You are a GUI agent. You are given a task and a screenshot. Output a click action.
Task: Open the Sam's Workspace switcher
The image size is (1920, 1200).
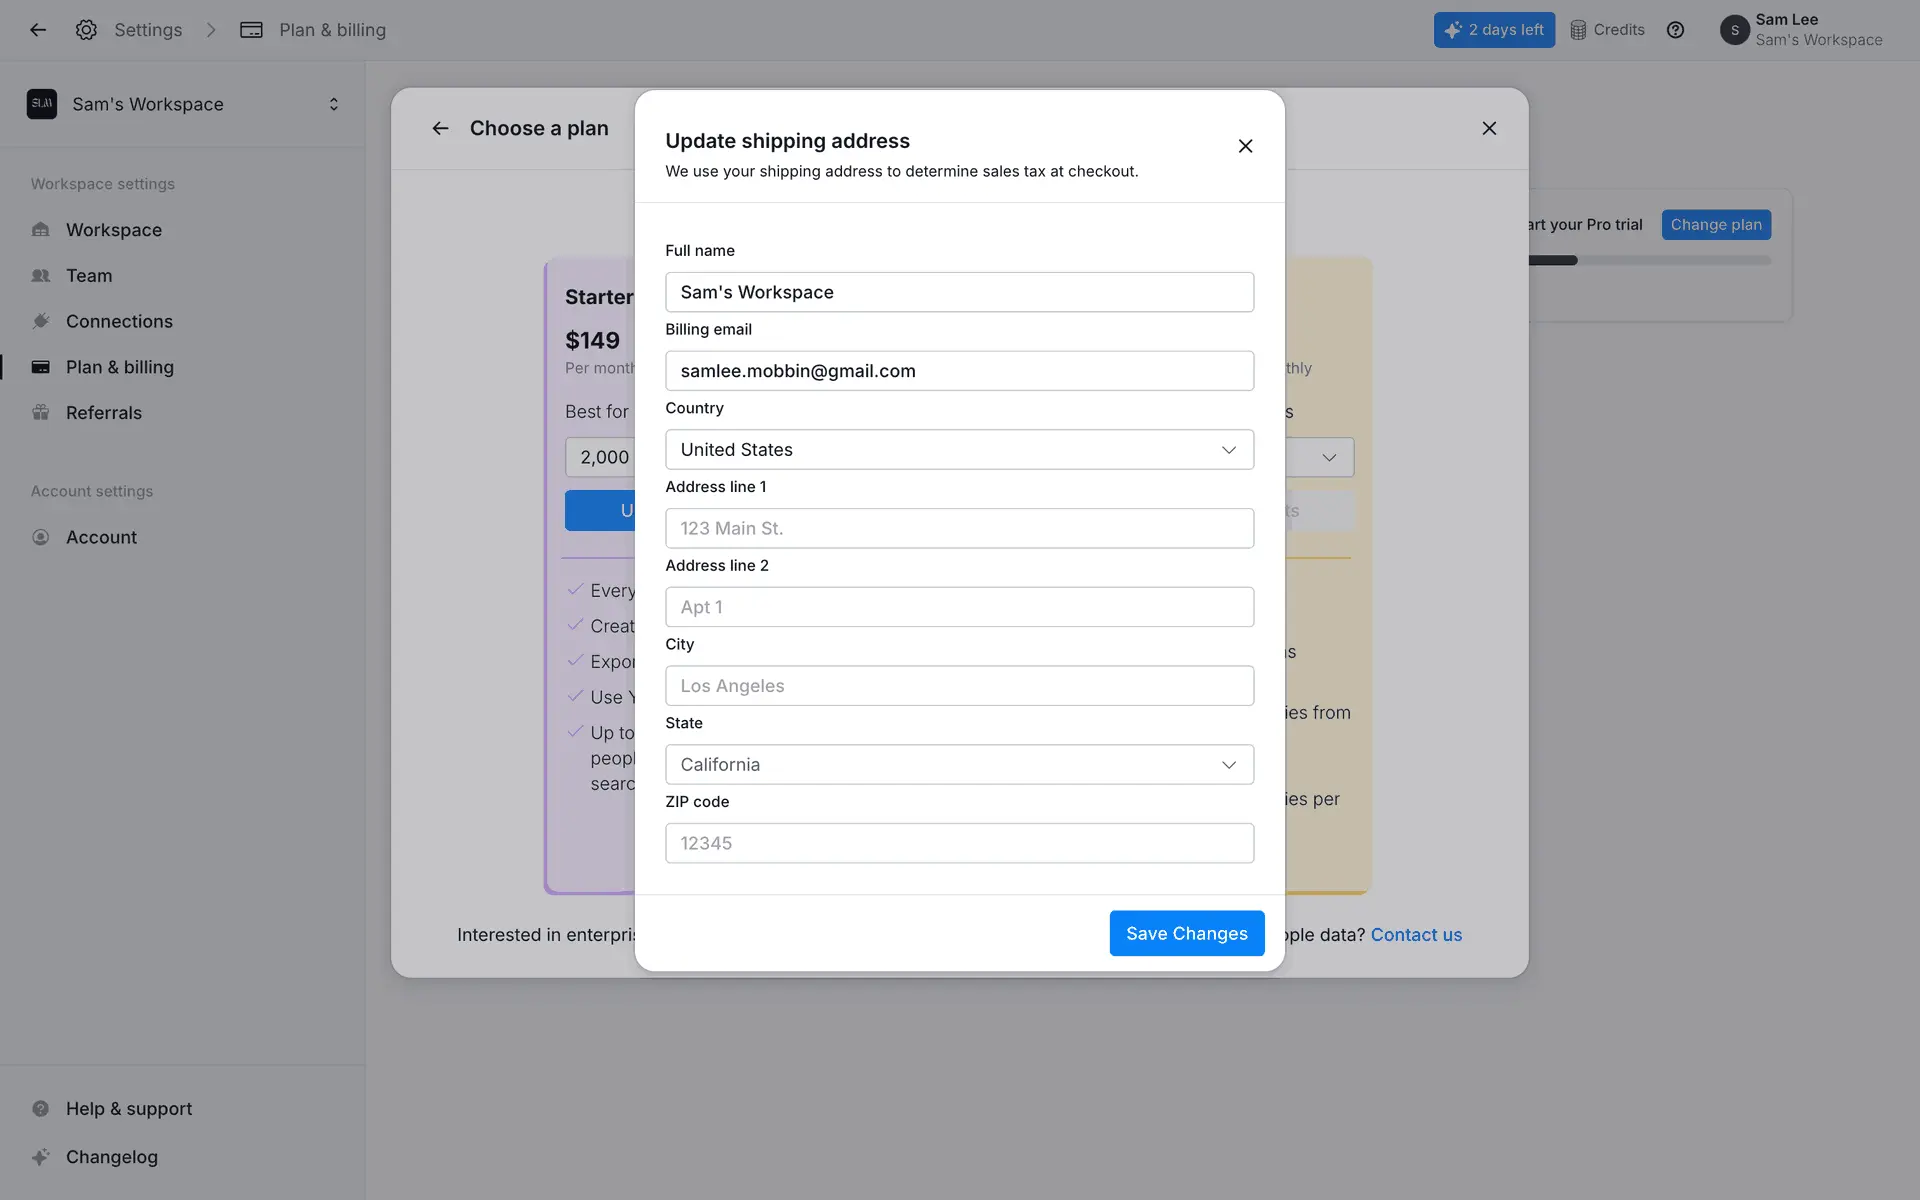[x=183, y=104]
